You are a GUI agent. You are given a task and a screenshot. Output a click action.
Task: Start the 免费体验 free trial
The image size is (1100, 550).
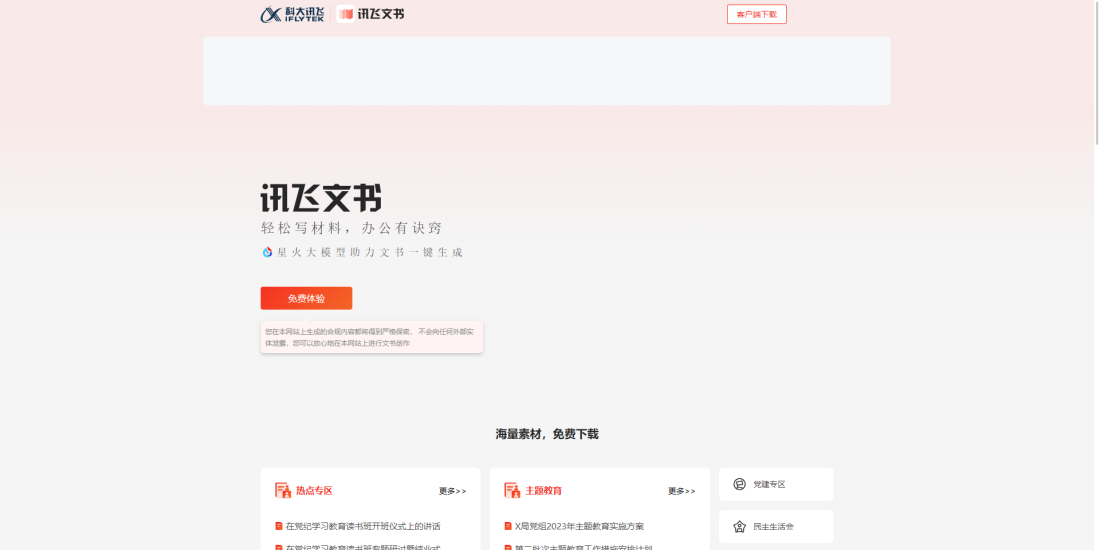point(306,298)
